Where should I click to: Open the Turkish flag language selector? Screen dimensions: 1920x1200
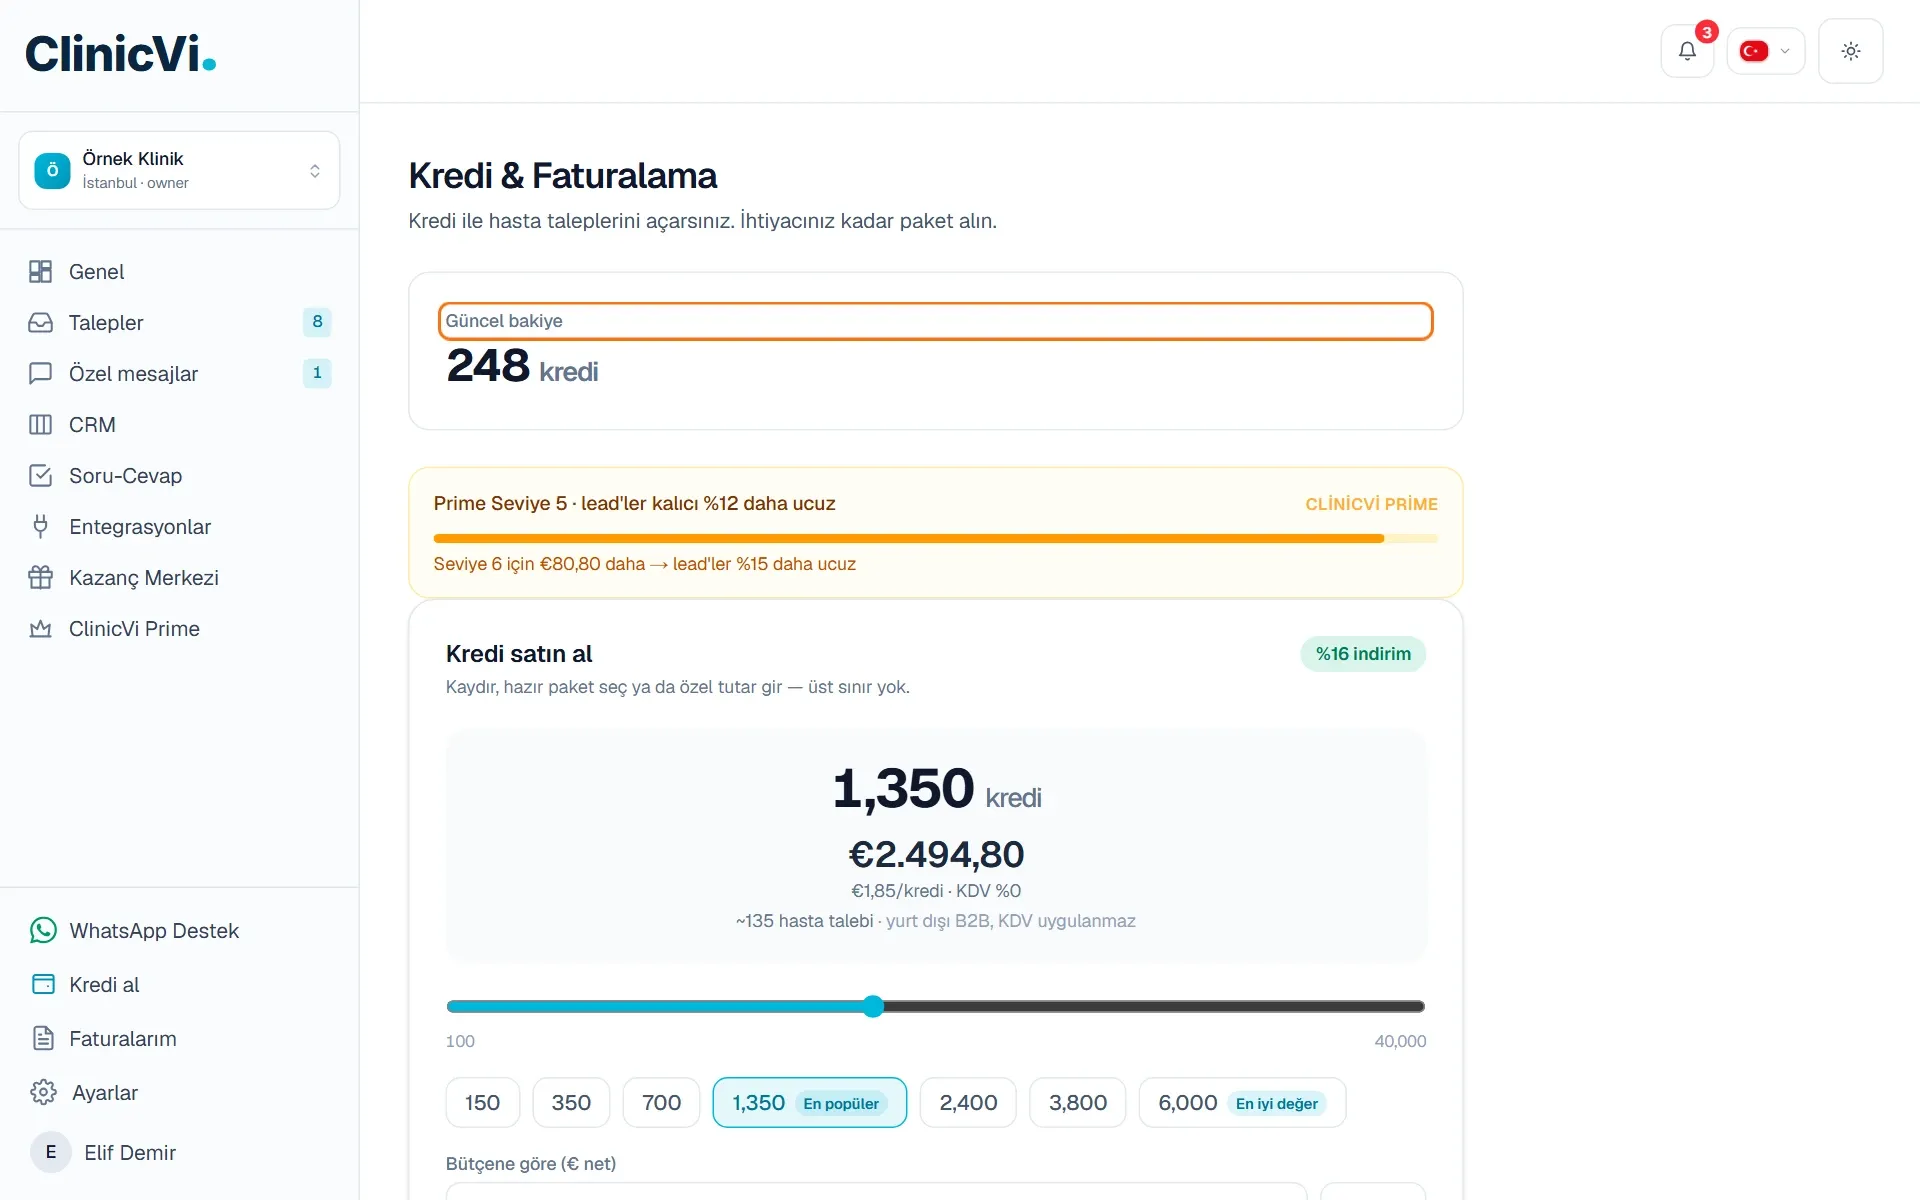1765,51
